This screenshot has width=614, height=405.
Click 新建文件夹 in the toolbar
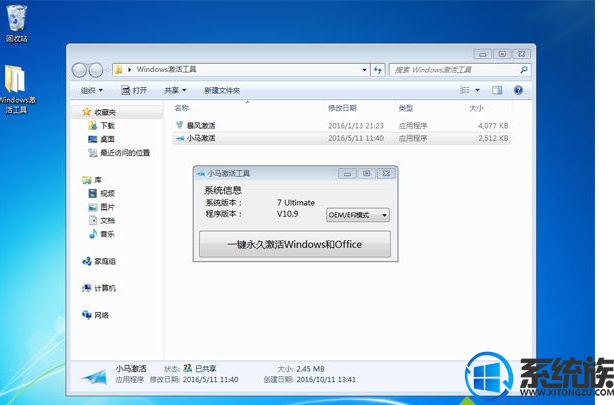(222, 90)
